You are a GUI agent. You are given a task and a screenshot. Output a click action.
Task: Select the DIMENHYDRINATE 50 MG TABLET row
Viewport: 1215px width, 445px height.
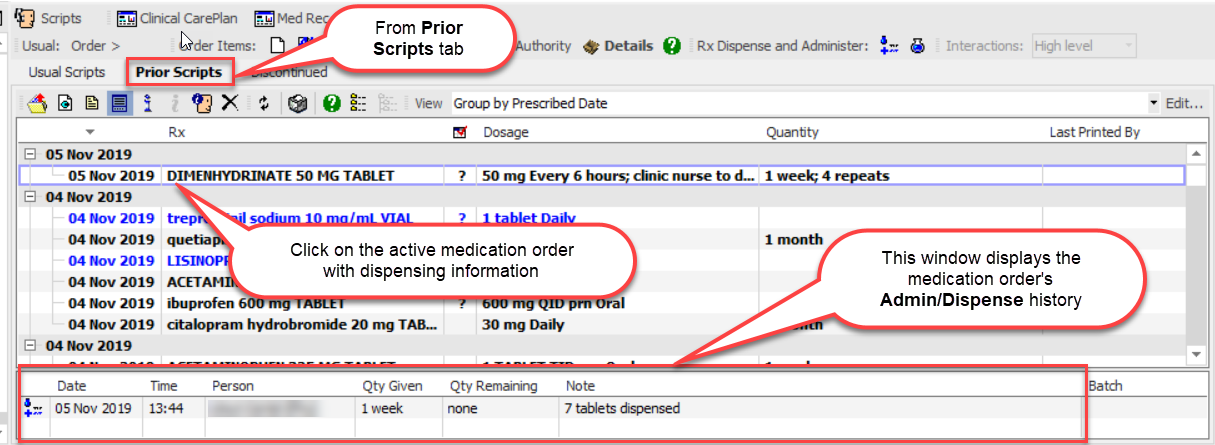[x=280, y=176]
